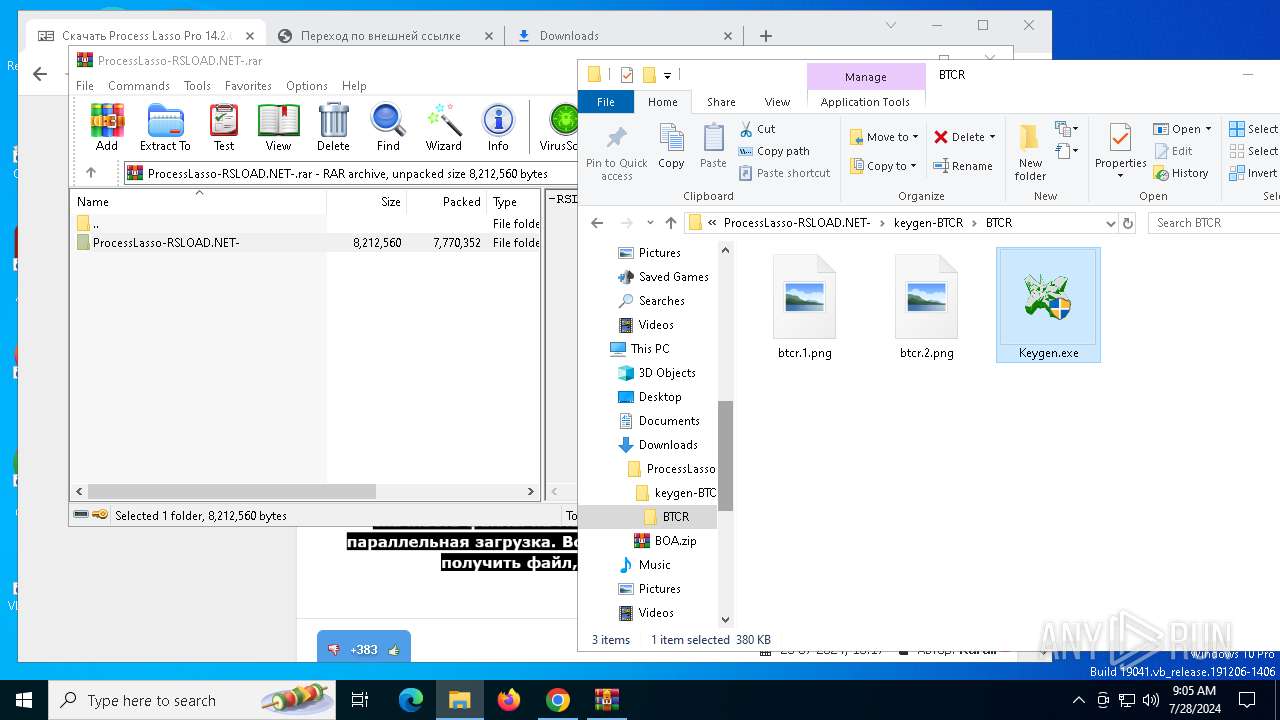Expand the Explorer address bar history dropdown
The width and height of the screenshot is (1280, 720).
(x=1110, y=223)
